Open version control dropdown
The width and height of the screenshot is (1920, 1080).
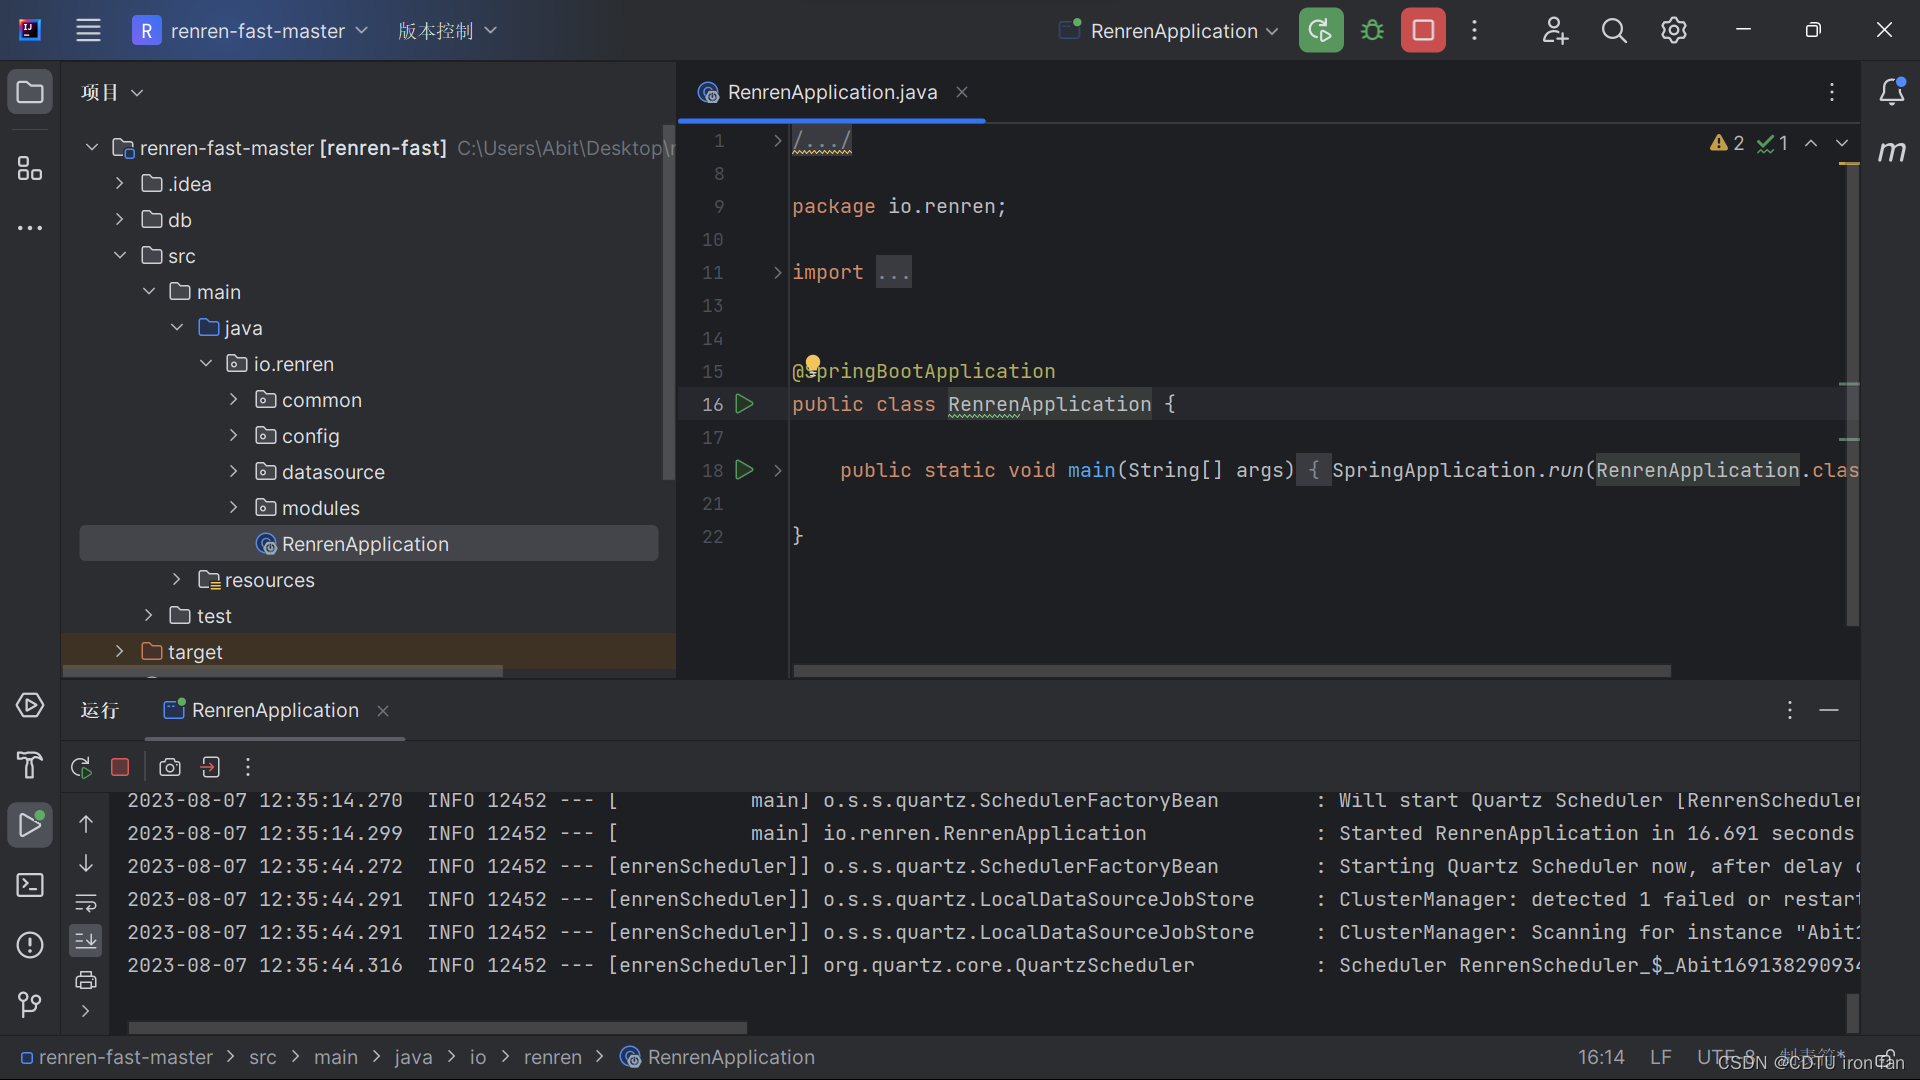tap(447, 31)
